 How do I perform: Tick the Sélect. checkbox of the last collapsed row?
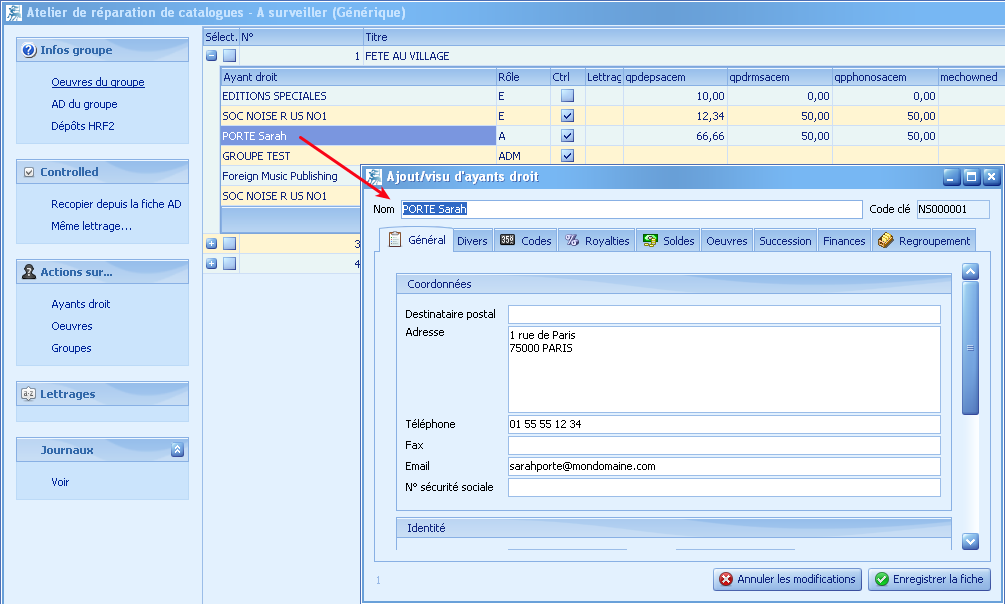(229, 264)
